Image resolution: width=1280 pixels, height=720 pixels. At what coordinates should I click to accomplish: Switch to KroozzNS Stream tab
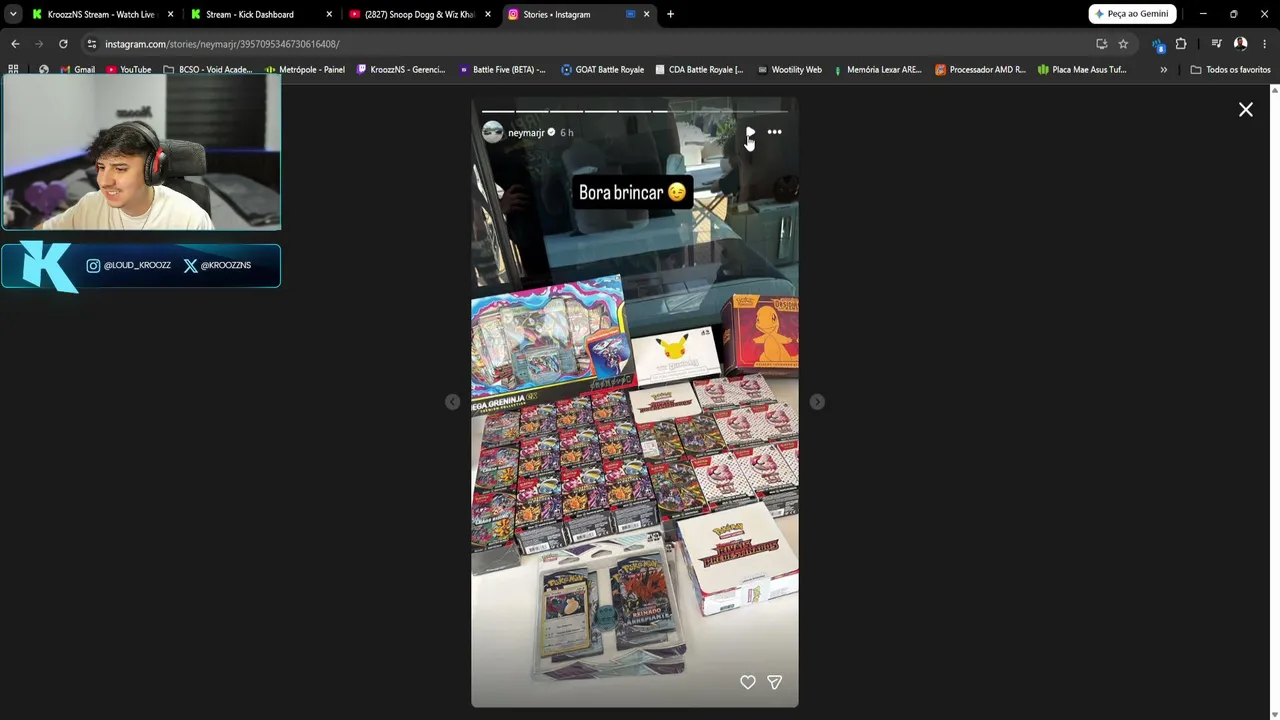101,14
